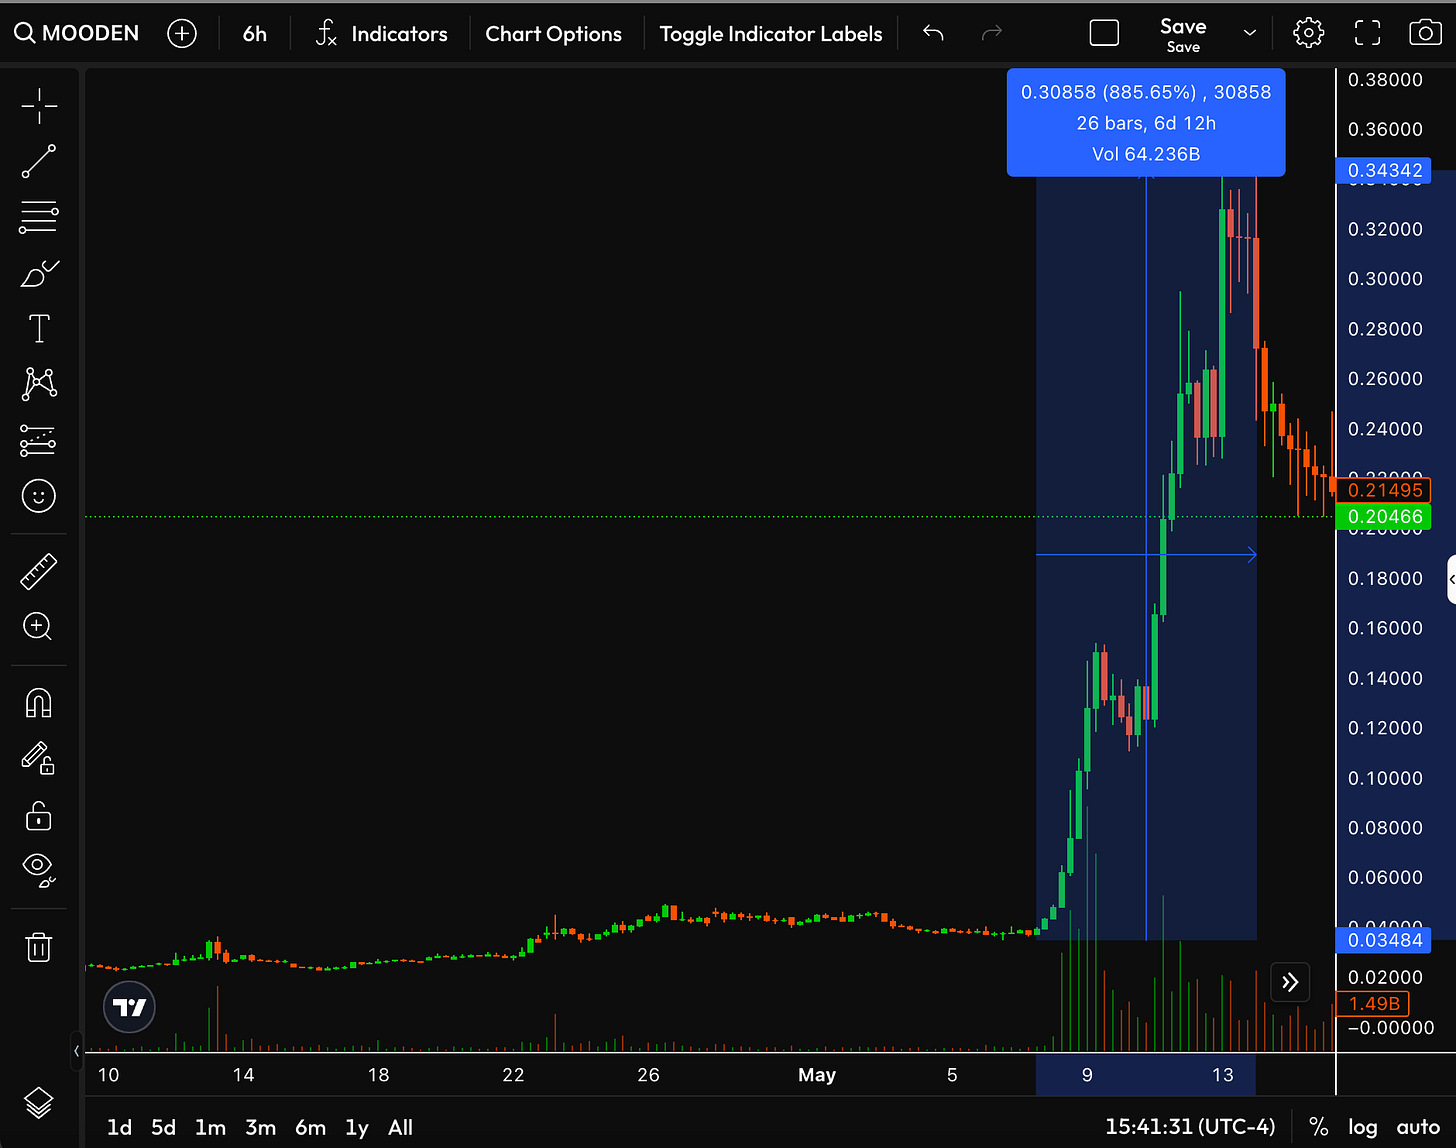Take a chart snapshot with camera icon
Screen dimensions: 1456x1148
1424,33
